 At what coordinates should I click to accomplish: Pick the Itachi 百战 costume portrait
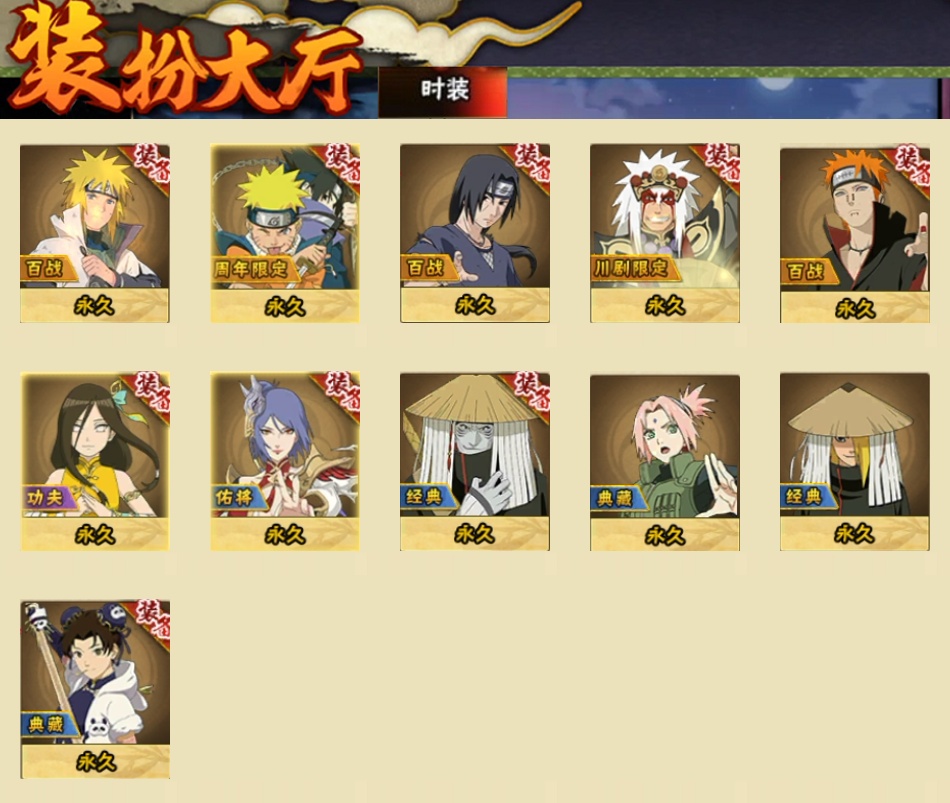point(475,233)
